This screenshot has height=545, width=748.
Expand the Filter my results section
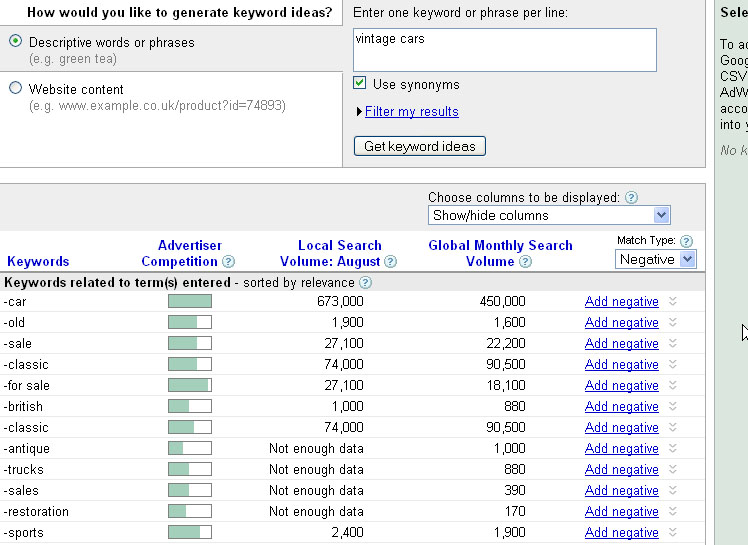pos(411,112)
